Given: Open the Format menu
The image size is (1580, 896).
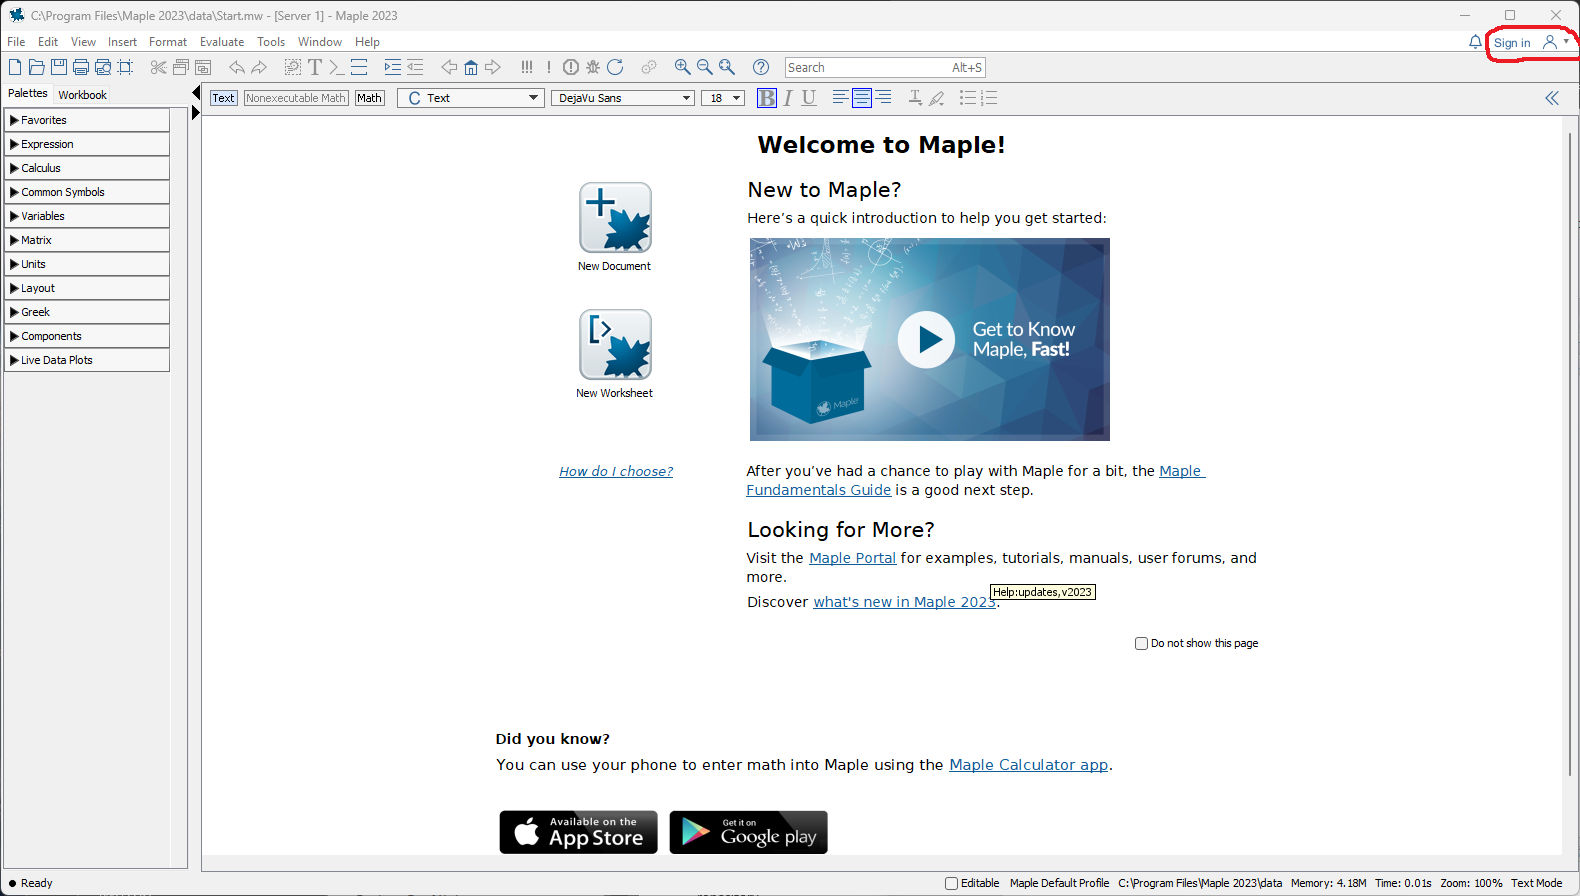Looking at the screenshot, I should coord(168,42).
